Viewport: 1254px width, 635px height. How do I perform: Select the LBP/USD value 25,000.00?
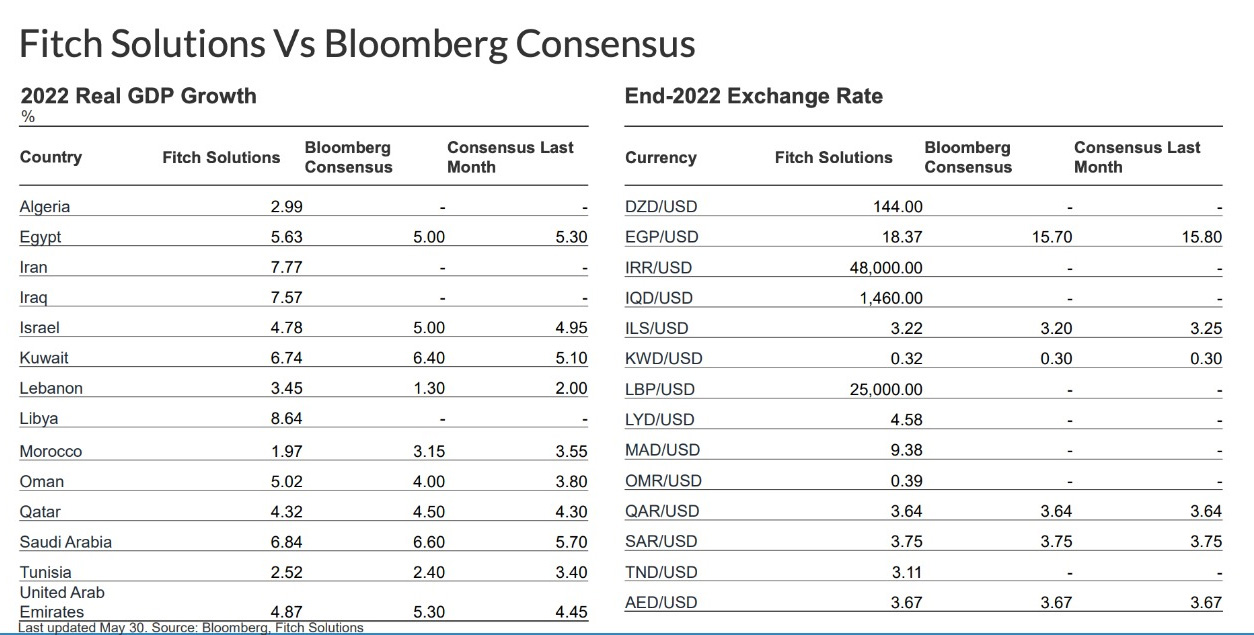point(885,389)
